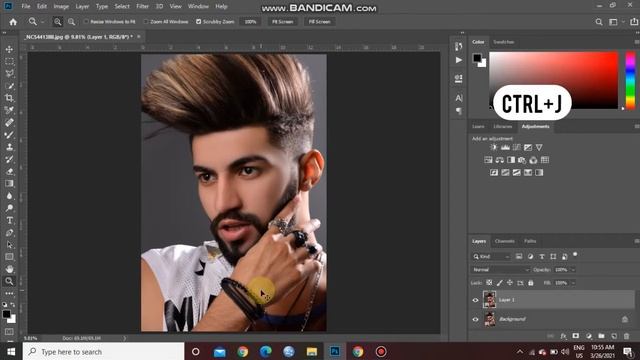Switch to the Paths tab

(x=530, y=241)
